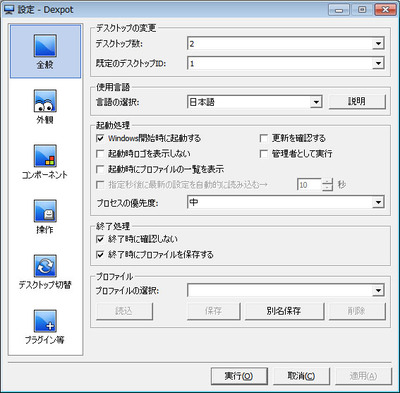Click the Dexpot title bar monitor icon
The image size is (400, 393).
[x=8, y=10]
